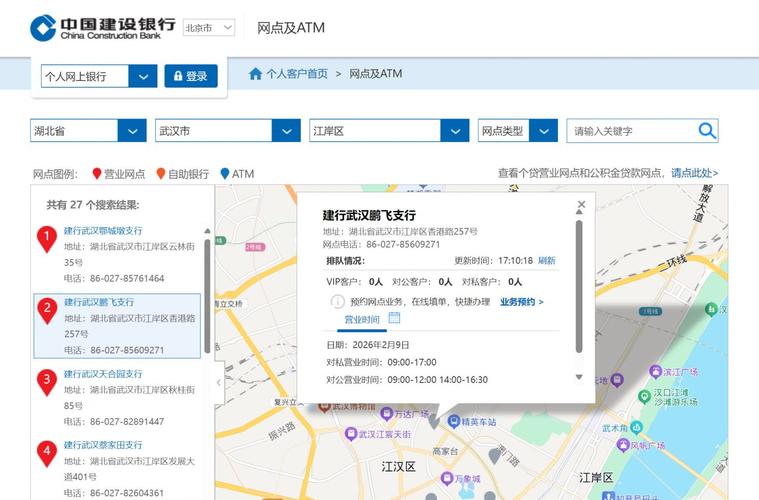Select result pin number 2

(x=47, y=311)
